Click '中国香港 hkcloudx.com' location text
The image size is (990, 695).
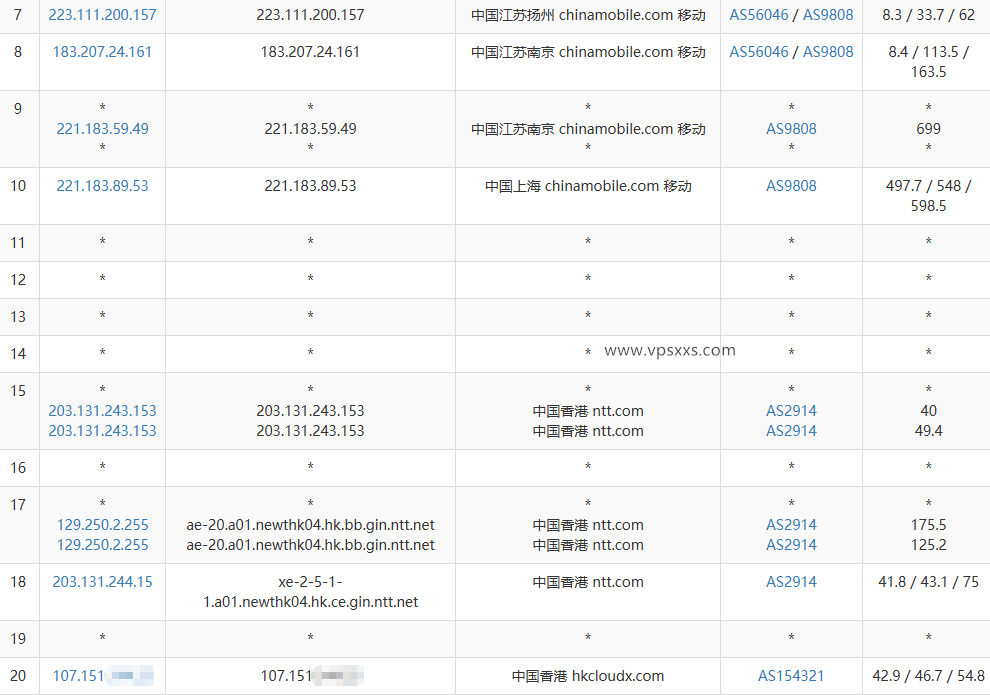pos(588,675)
